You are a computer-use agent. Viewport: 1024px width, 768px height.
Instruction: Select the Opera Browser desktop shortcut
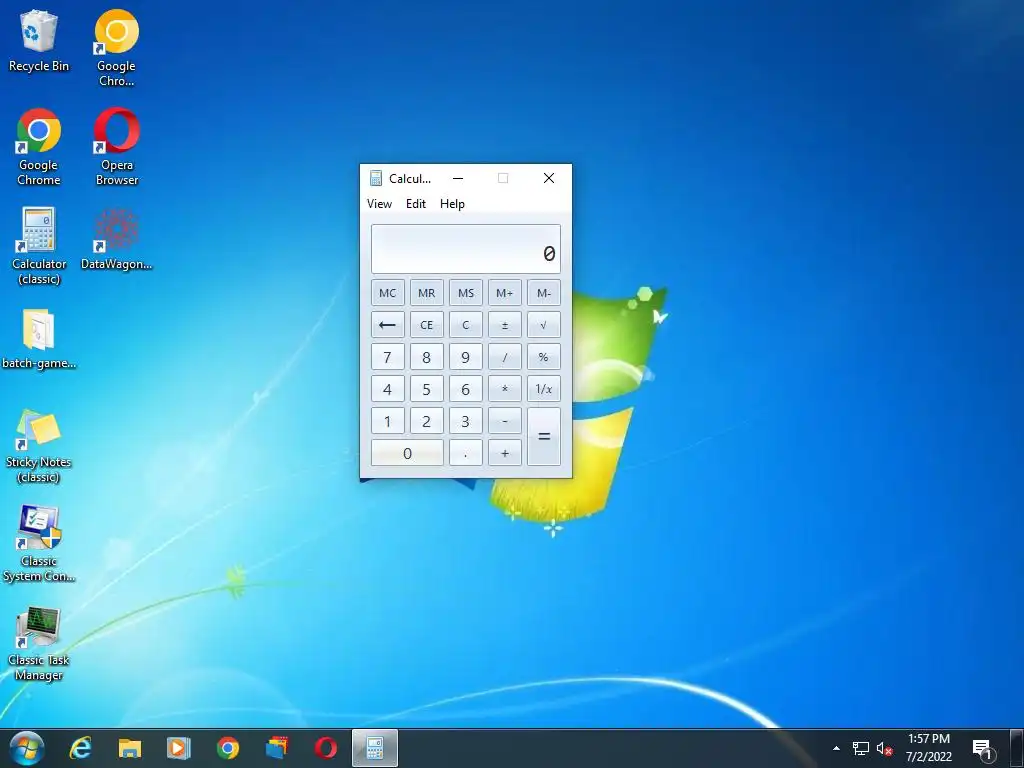pos(117,148)
